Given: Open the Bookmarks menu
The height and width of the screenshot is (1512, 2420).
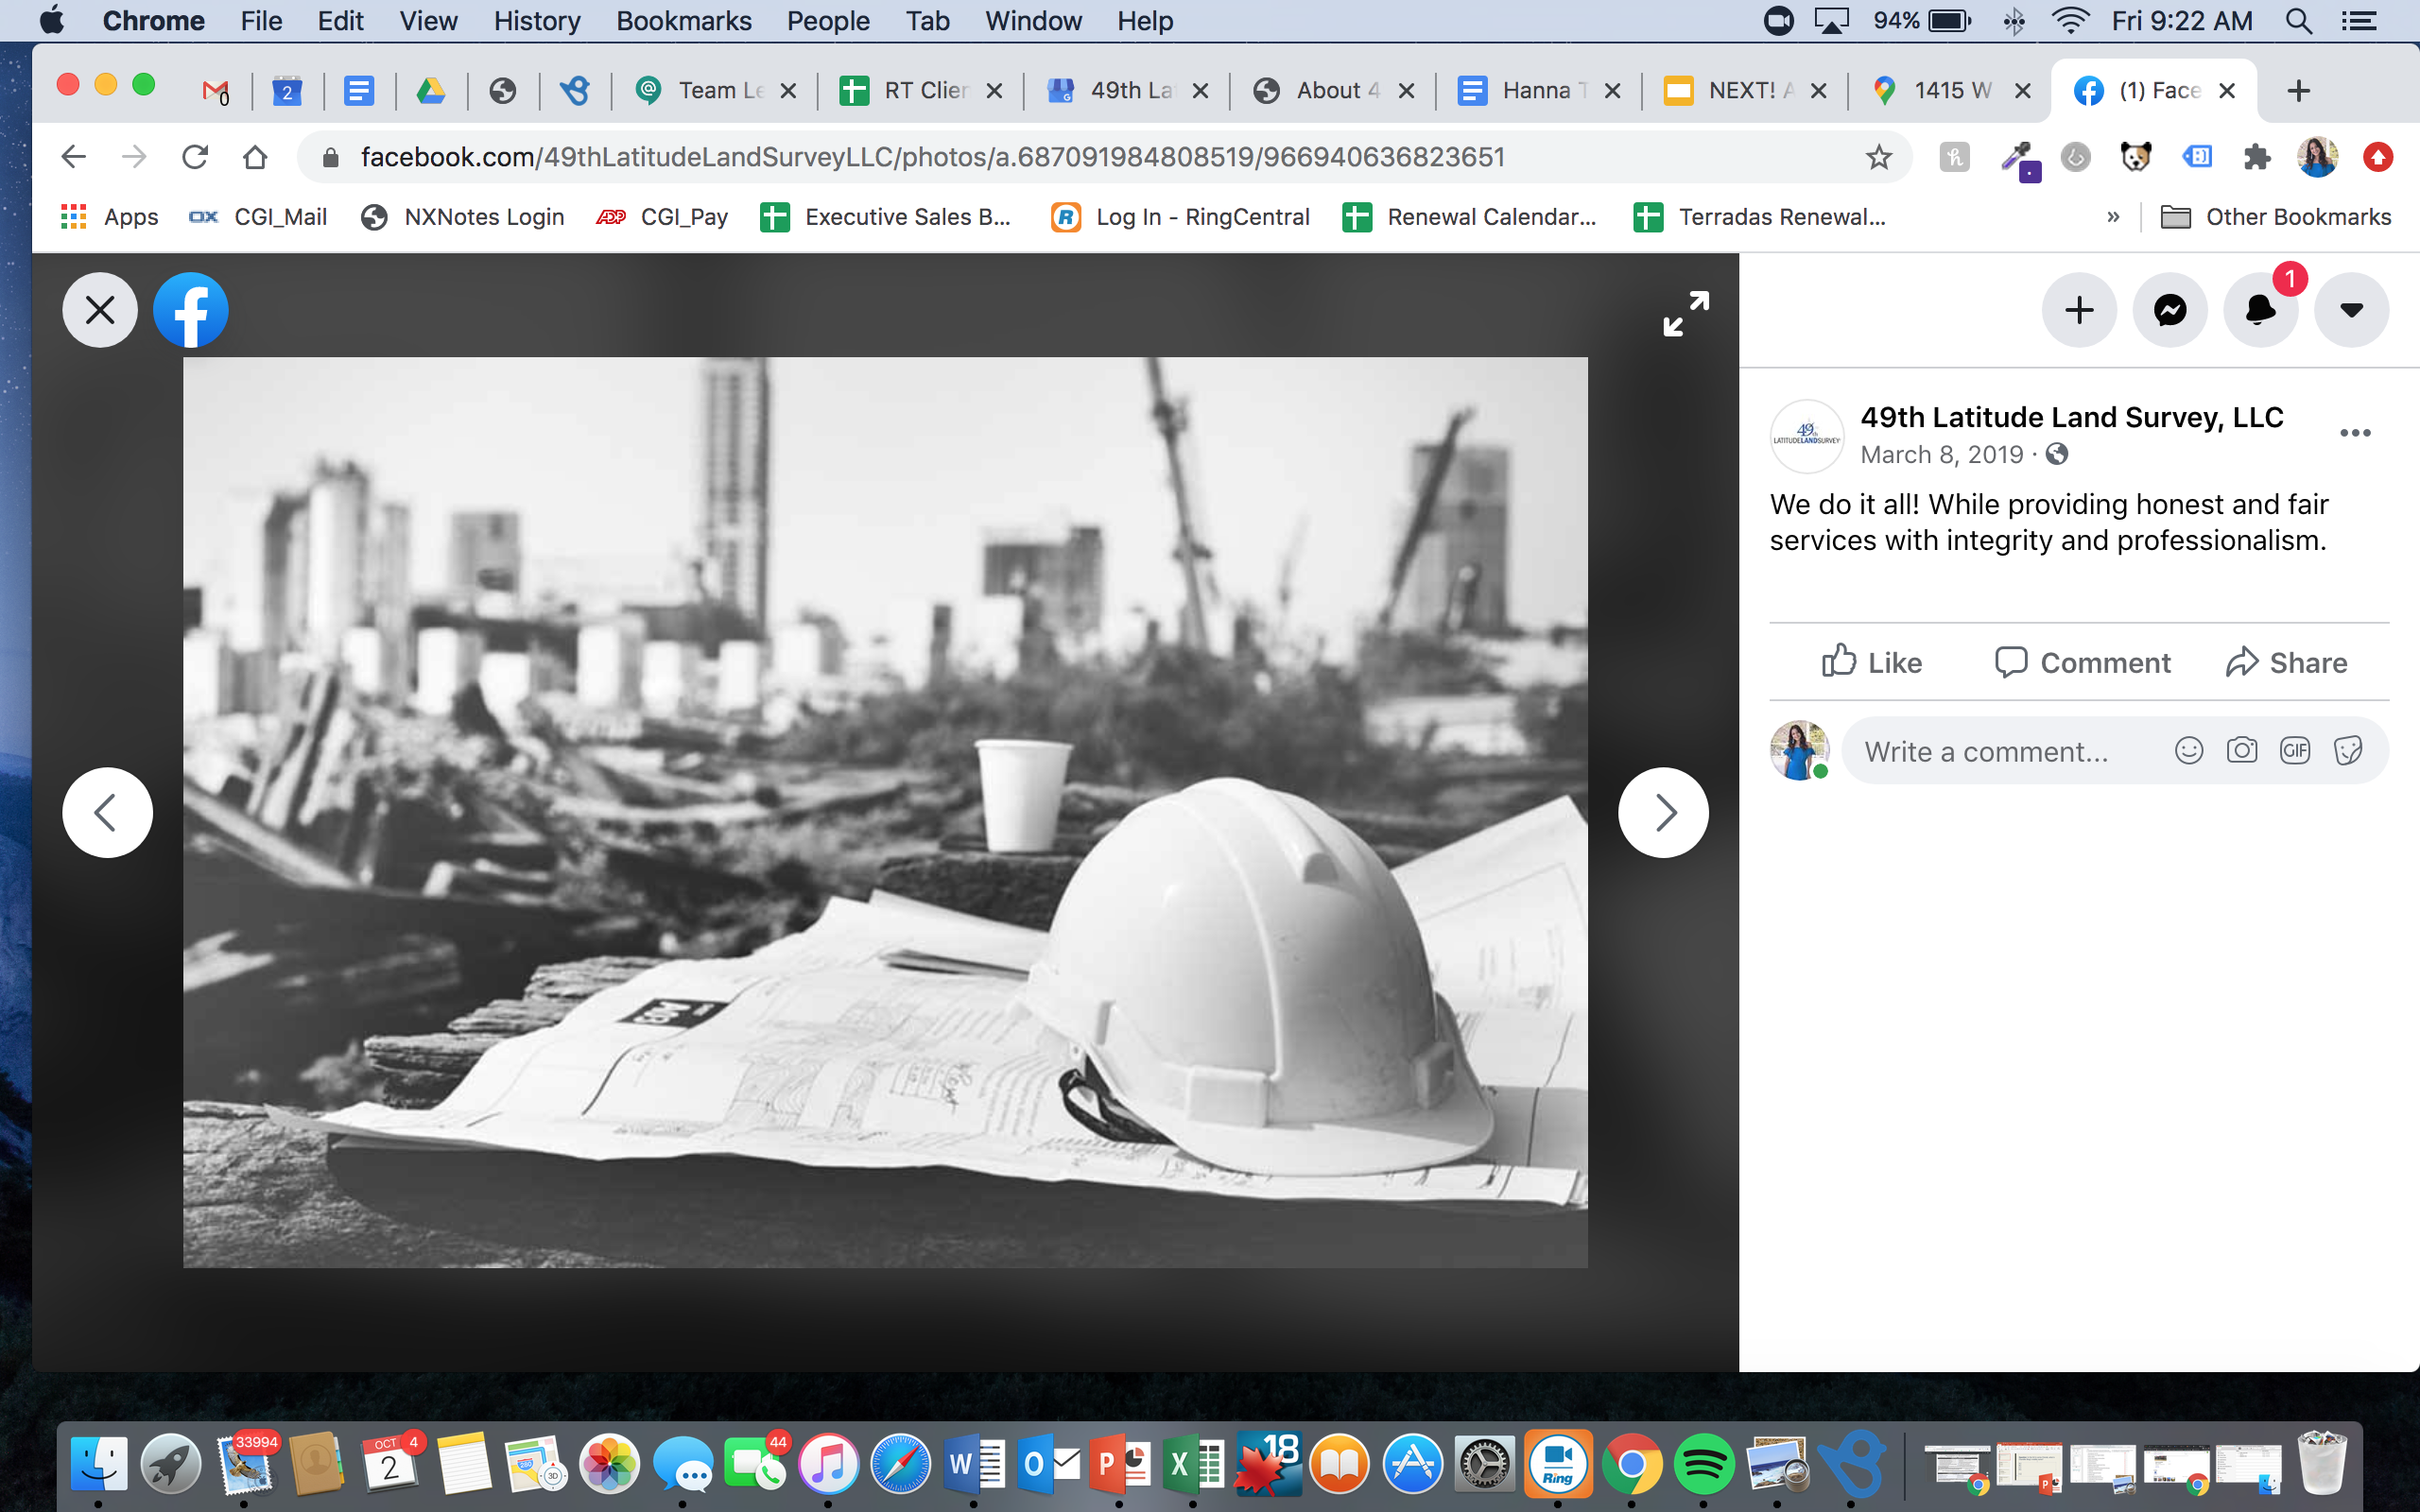Looking at the screenshot, I should 683,21.
